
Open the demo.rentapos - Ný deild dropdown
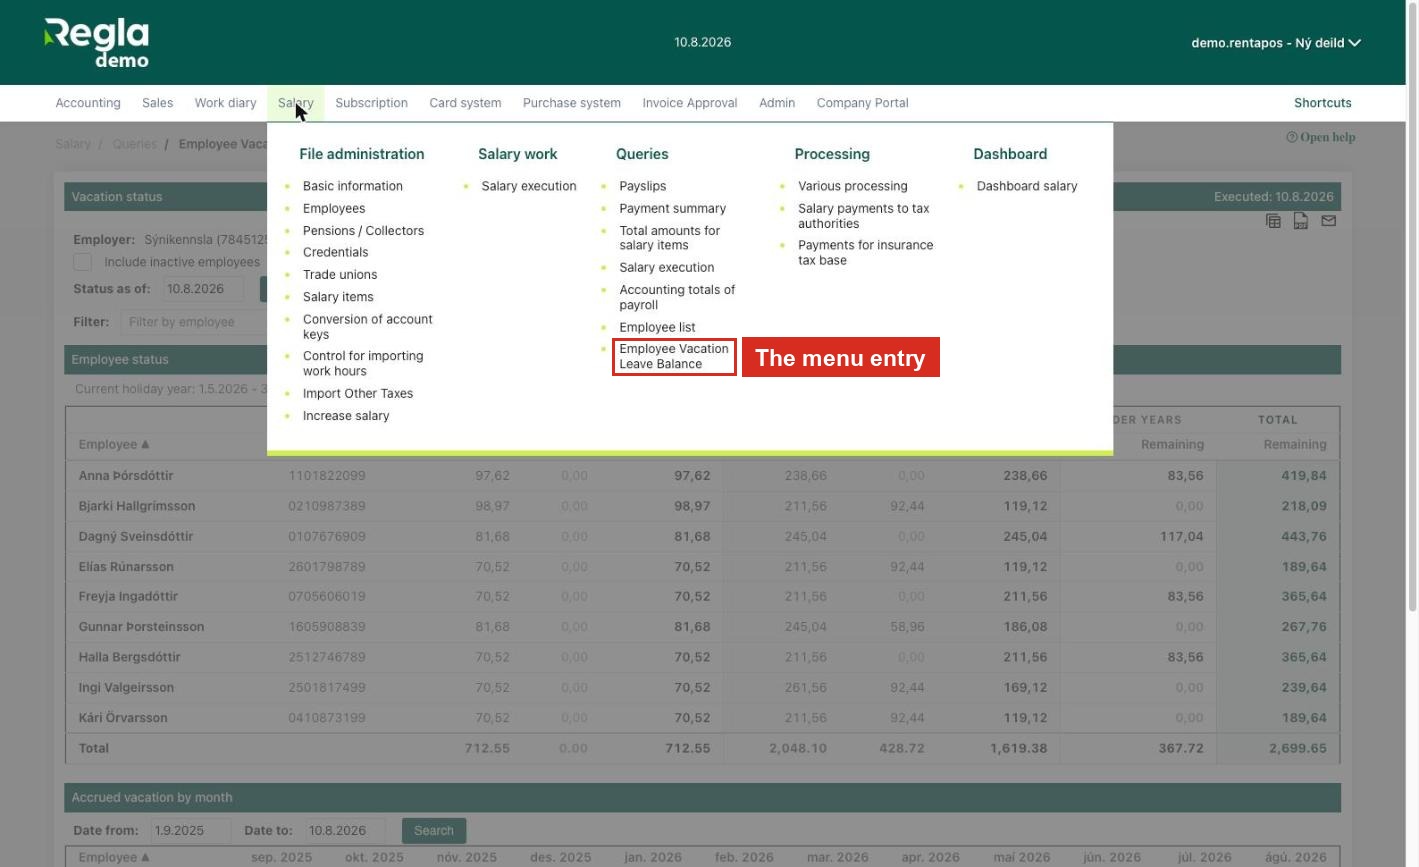tap(1276, 43)
